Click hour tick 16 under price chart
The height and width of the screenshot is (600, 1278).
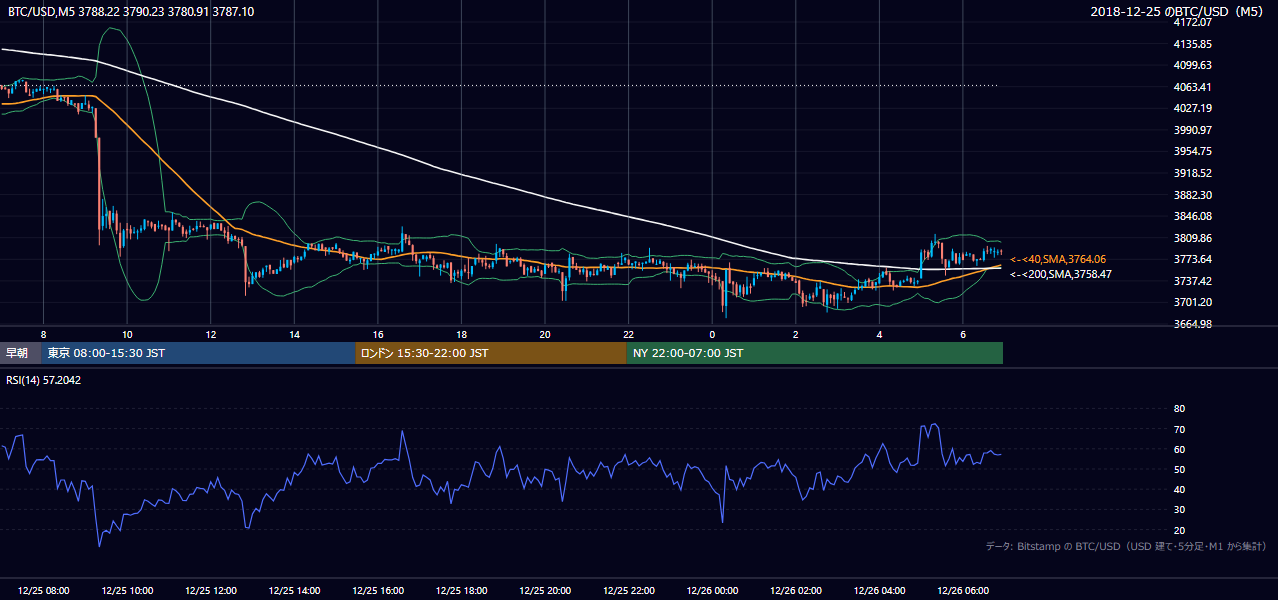(x=378, y=334)
